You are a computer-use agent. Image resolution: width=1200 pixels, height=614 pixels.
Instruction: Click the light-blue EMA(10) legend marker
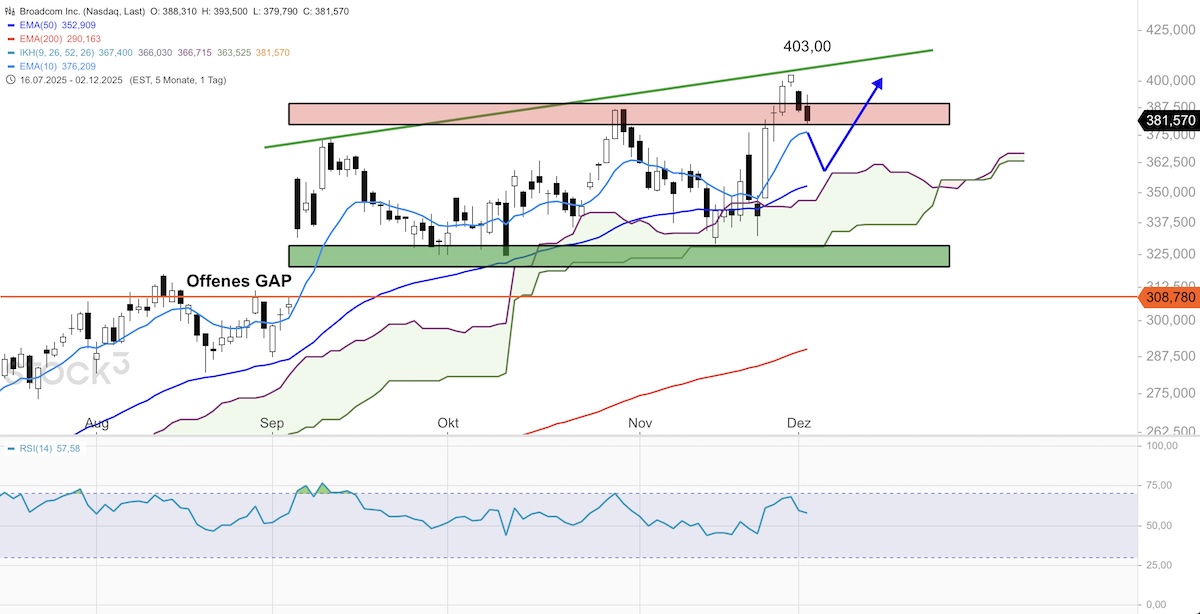click(x=10, y=66)
